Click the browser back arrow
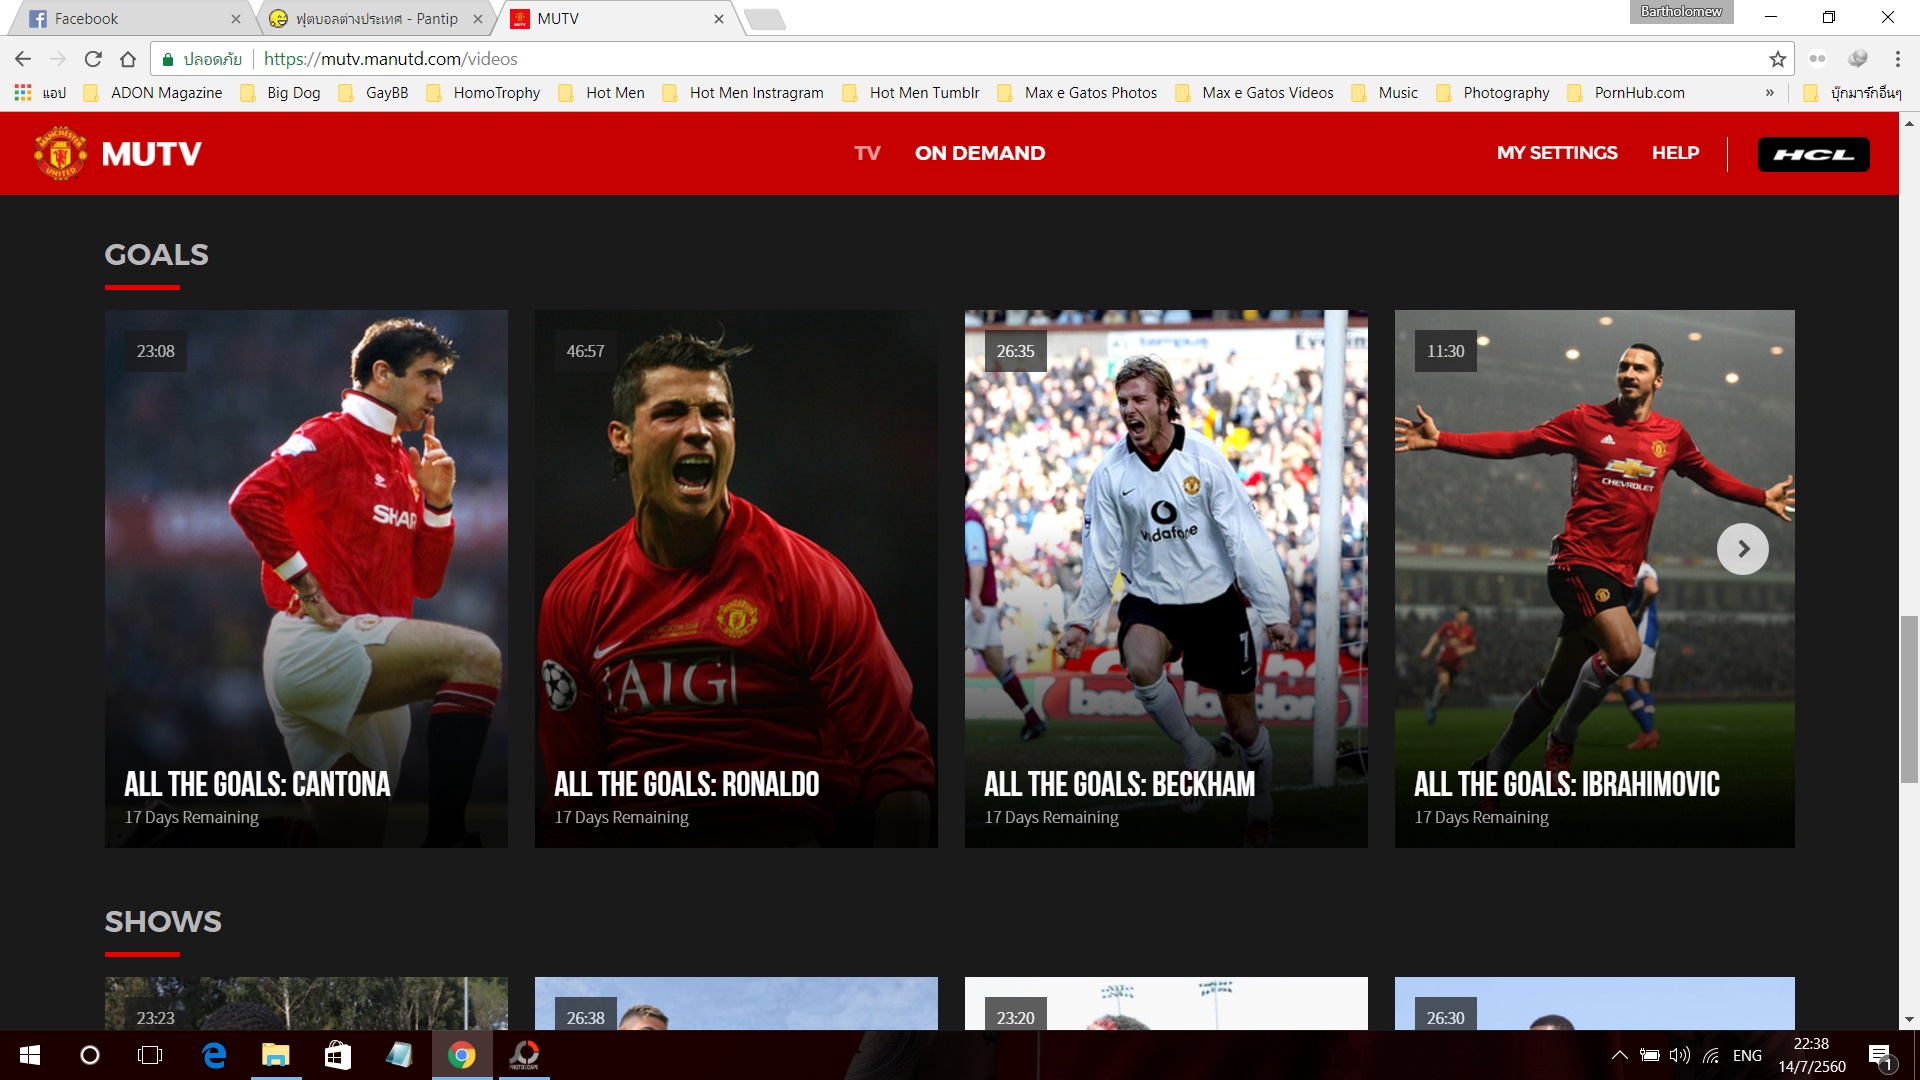 (x=23, y=59)
